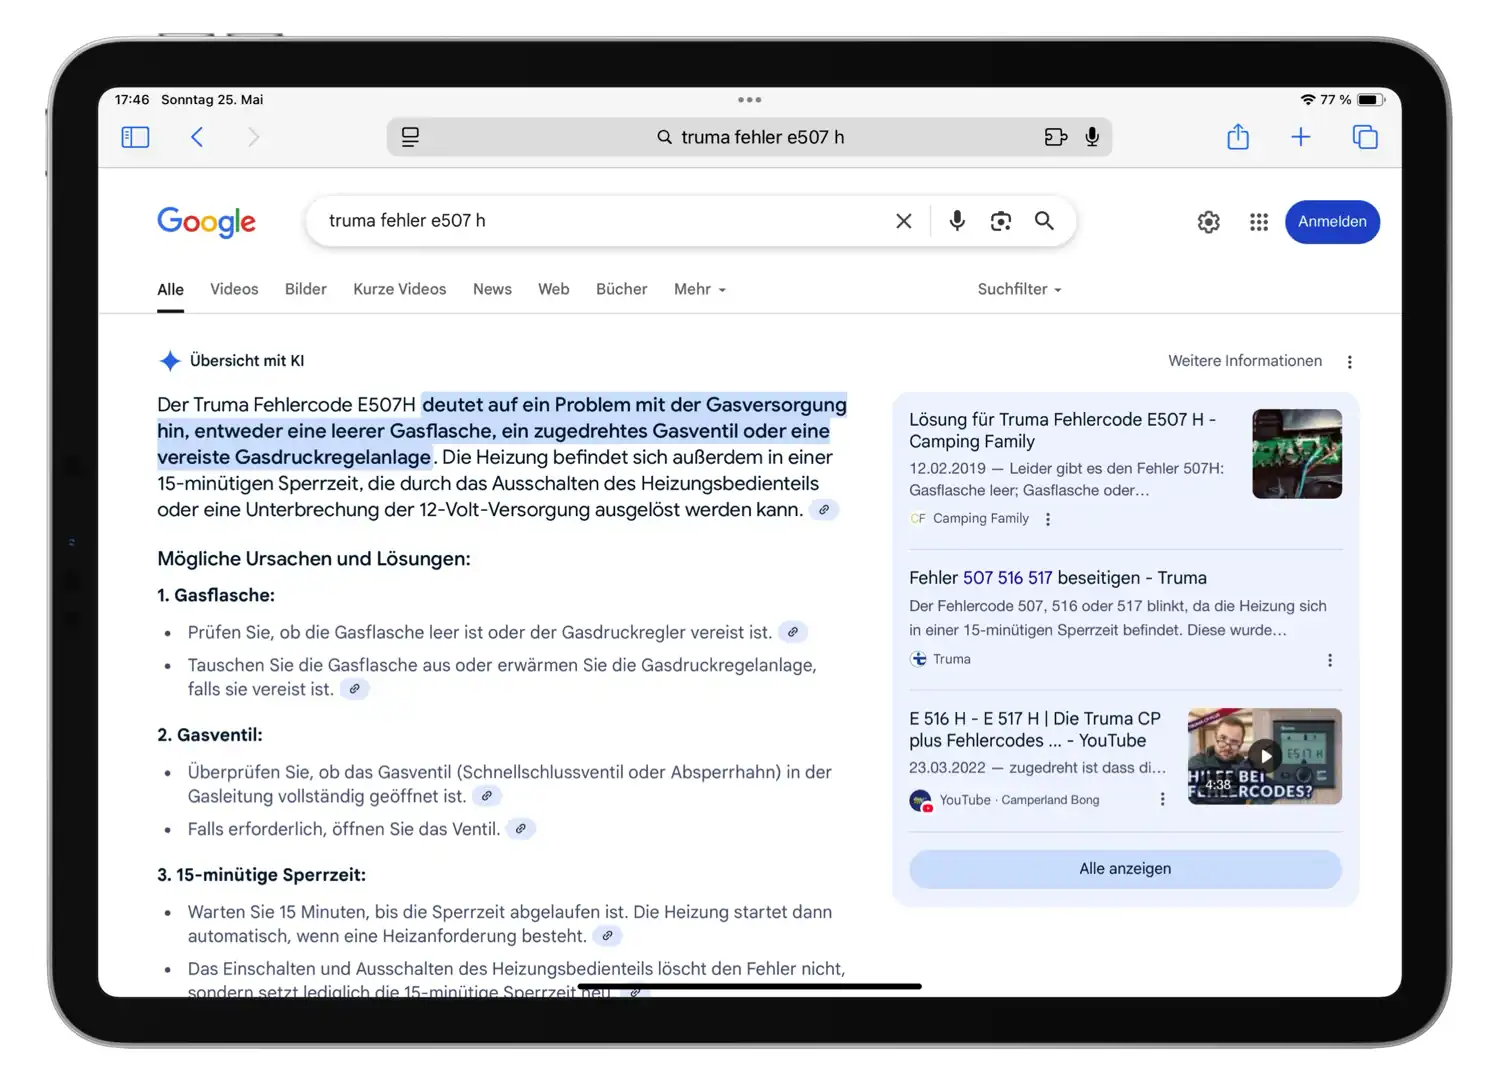Screen dimensions: 1500x1086
Task: Open Google Lens image search
Action: click(x=1000, y=221)
